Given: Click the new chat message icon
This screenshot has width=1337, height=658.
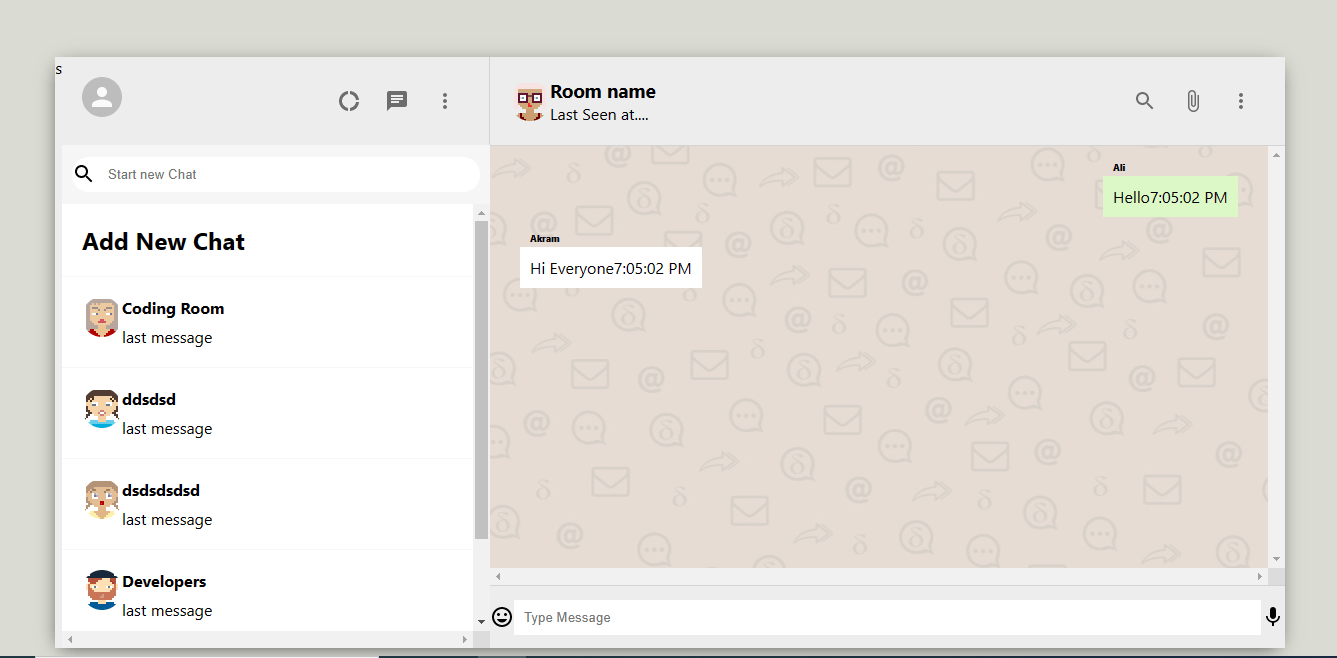Looking at the screenshot, I should pos(397,101).
